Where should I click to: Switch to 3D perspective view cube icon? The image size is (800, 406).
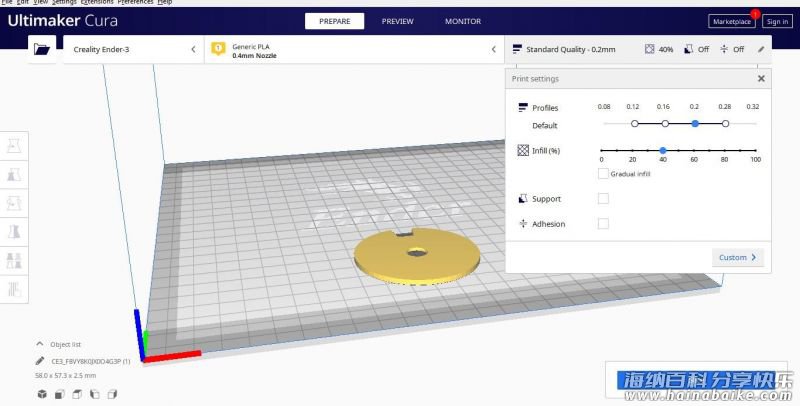pyautogui.click(x=42, y=394)
